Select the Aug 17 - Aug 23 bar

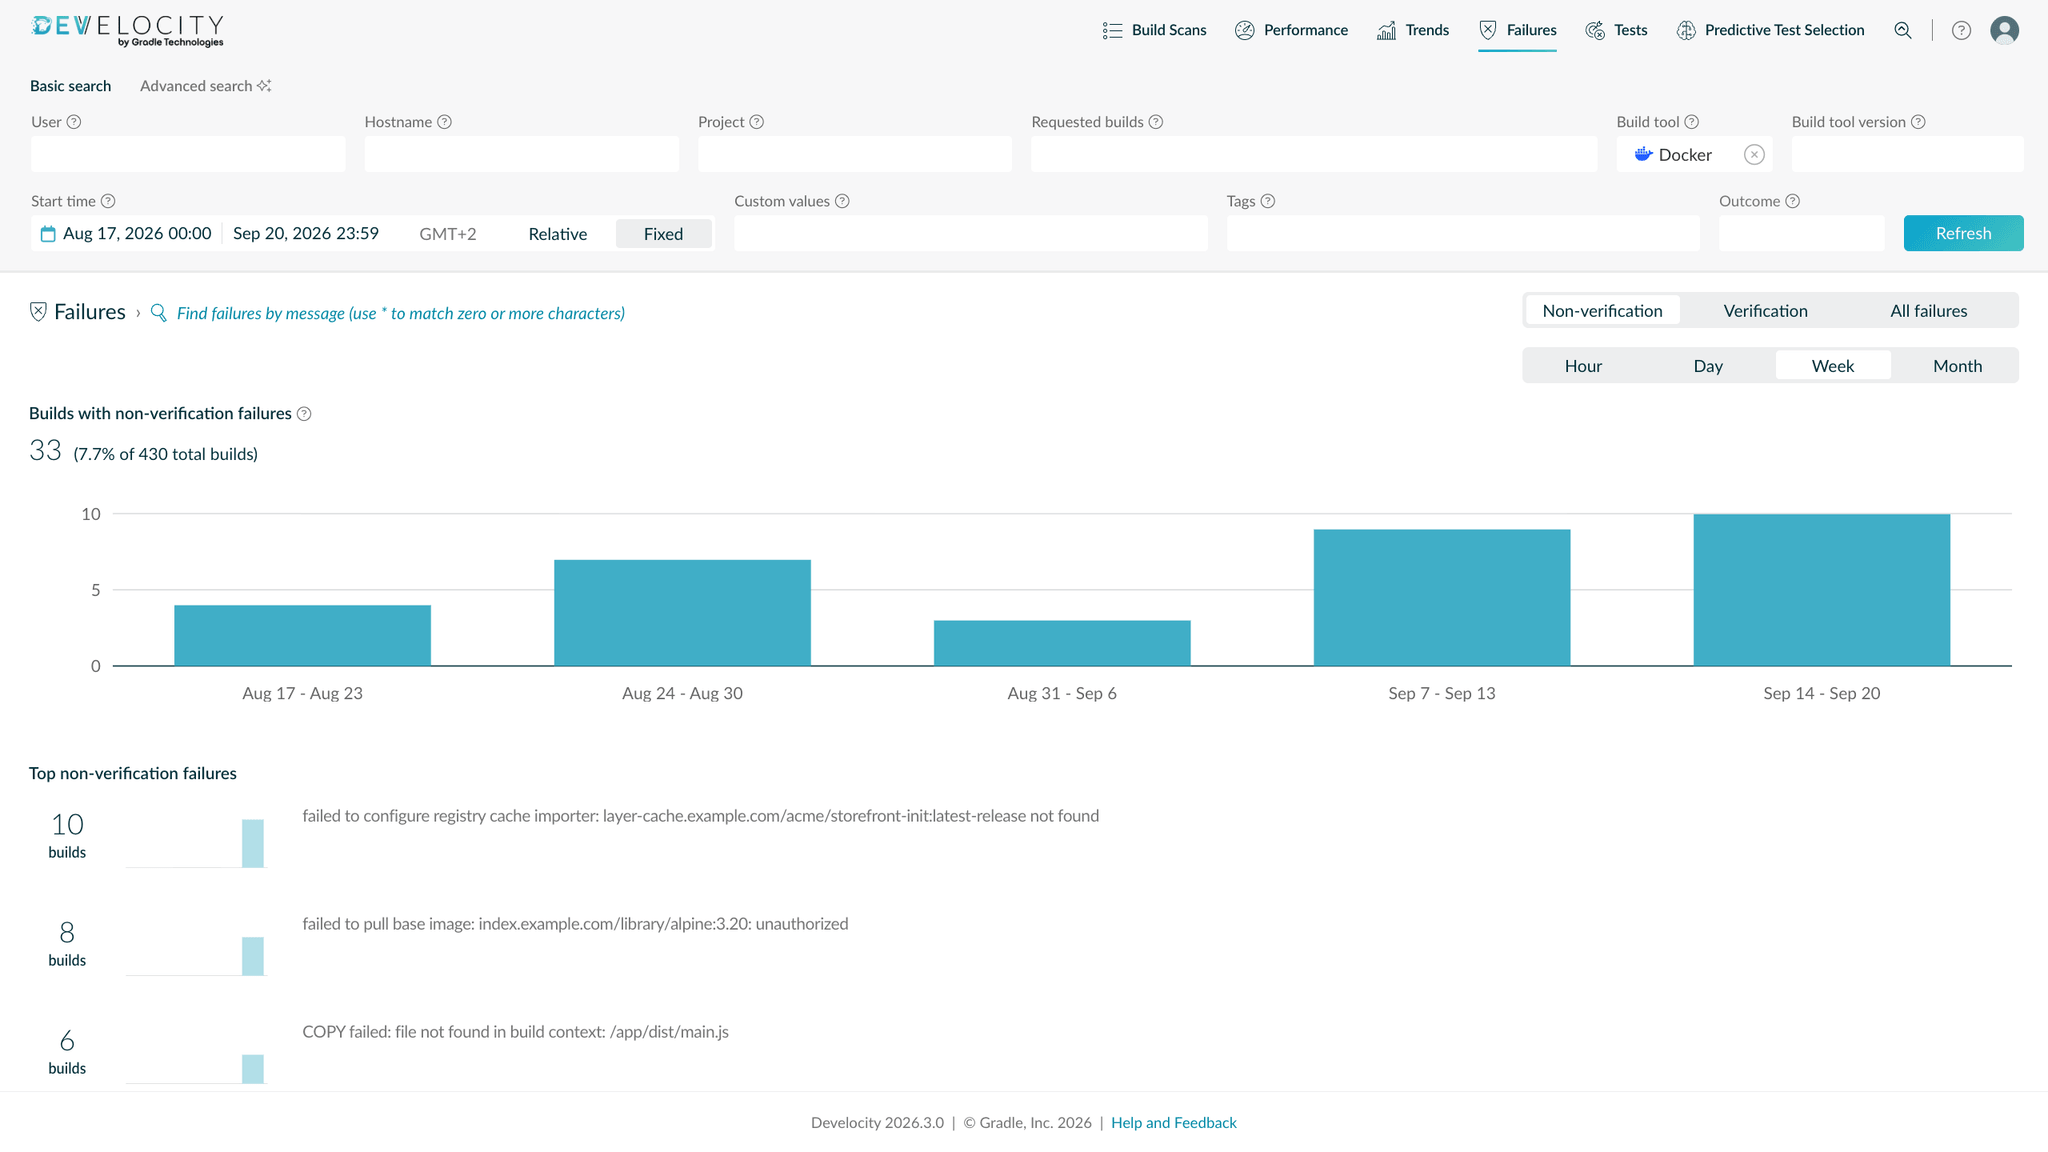[x=303, y=635]
